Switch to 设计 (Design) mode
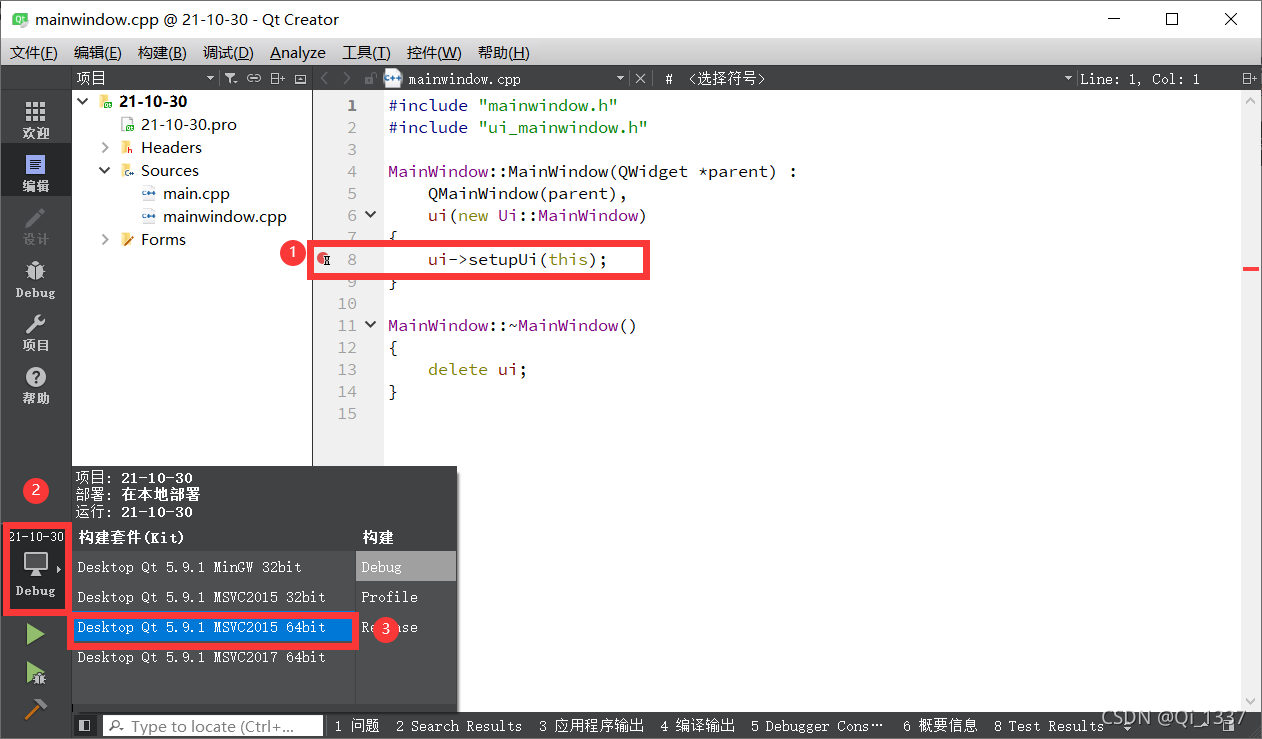Image resolution: width=1262 pixels, height=739 pixels. 35,228
